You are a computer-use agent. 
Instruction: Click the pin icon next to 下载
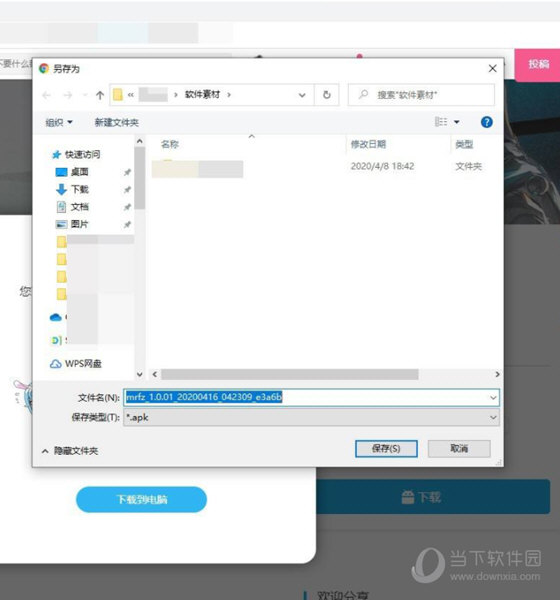[x=127, y=190]
